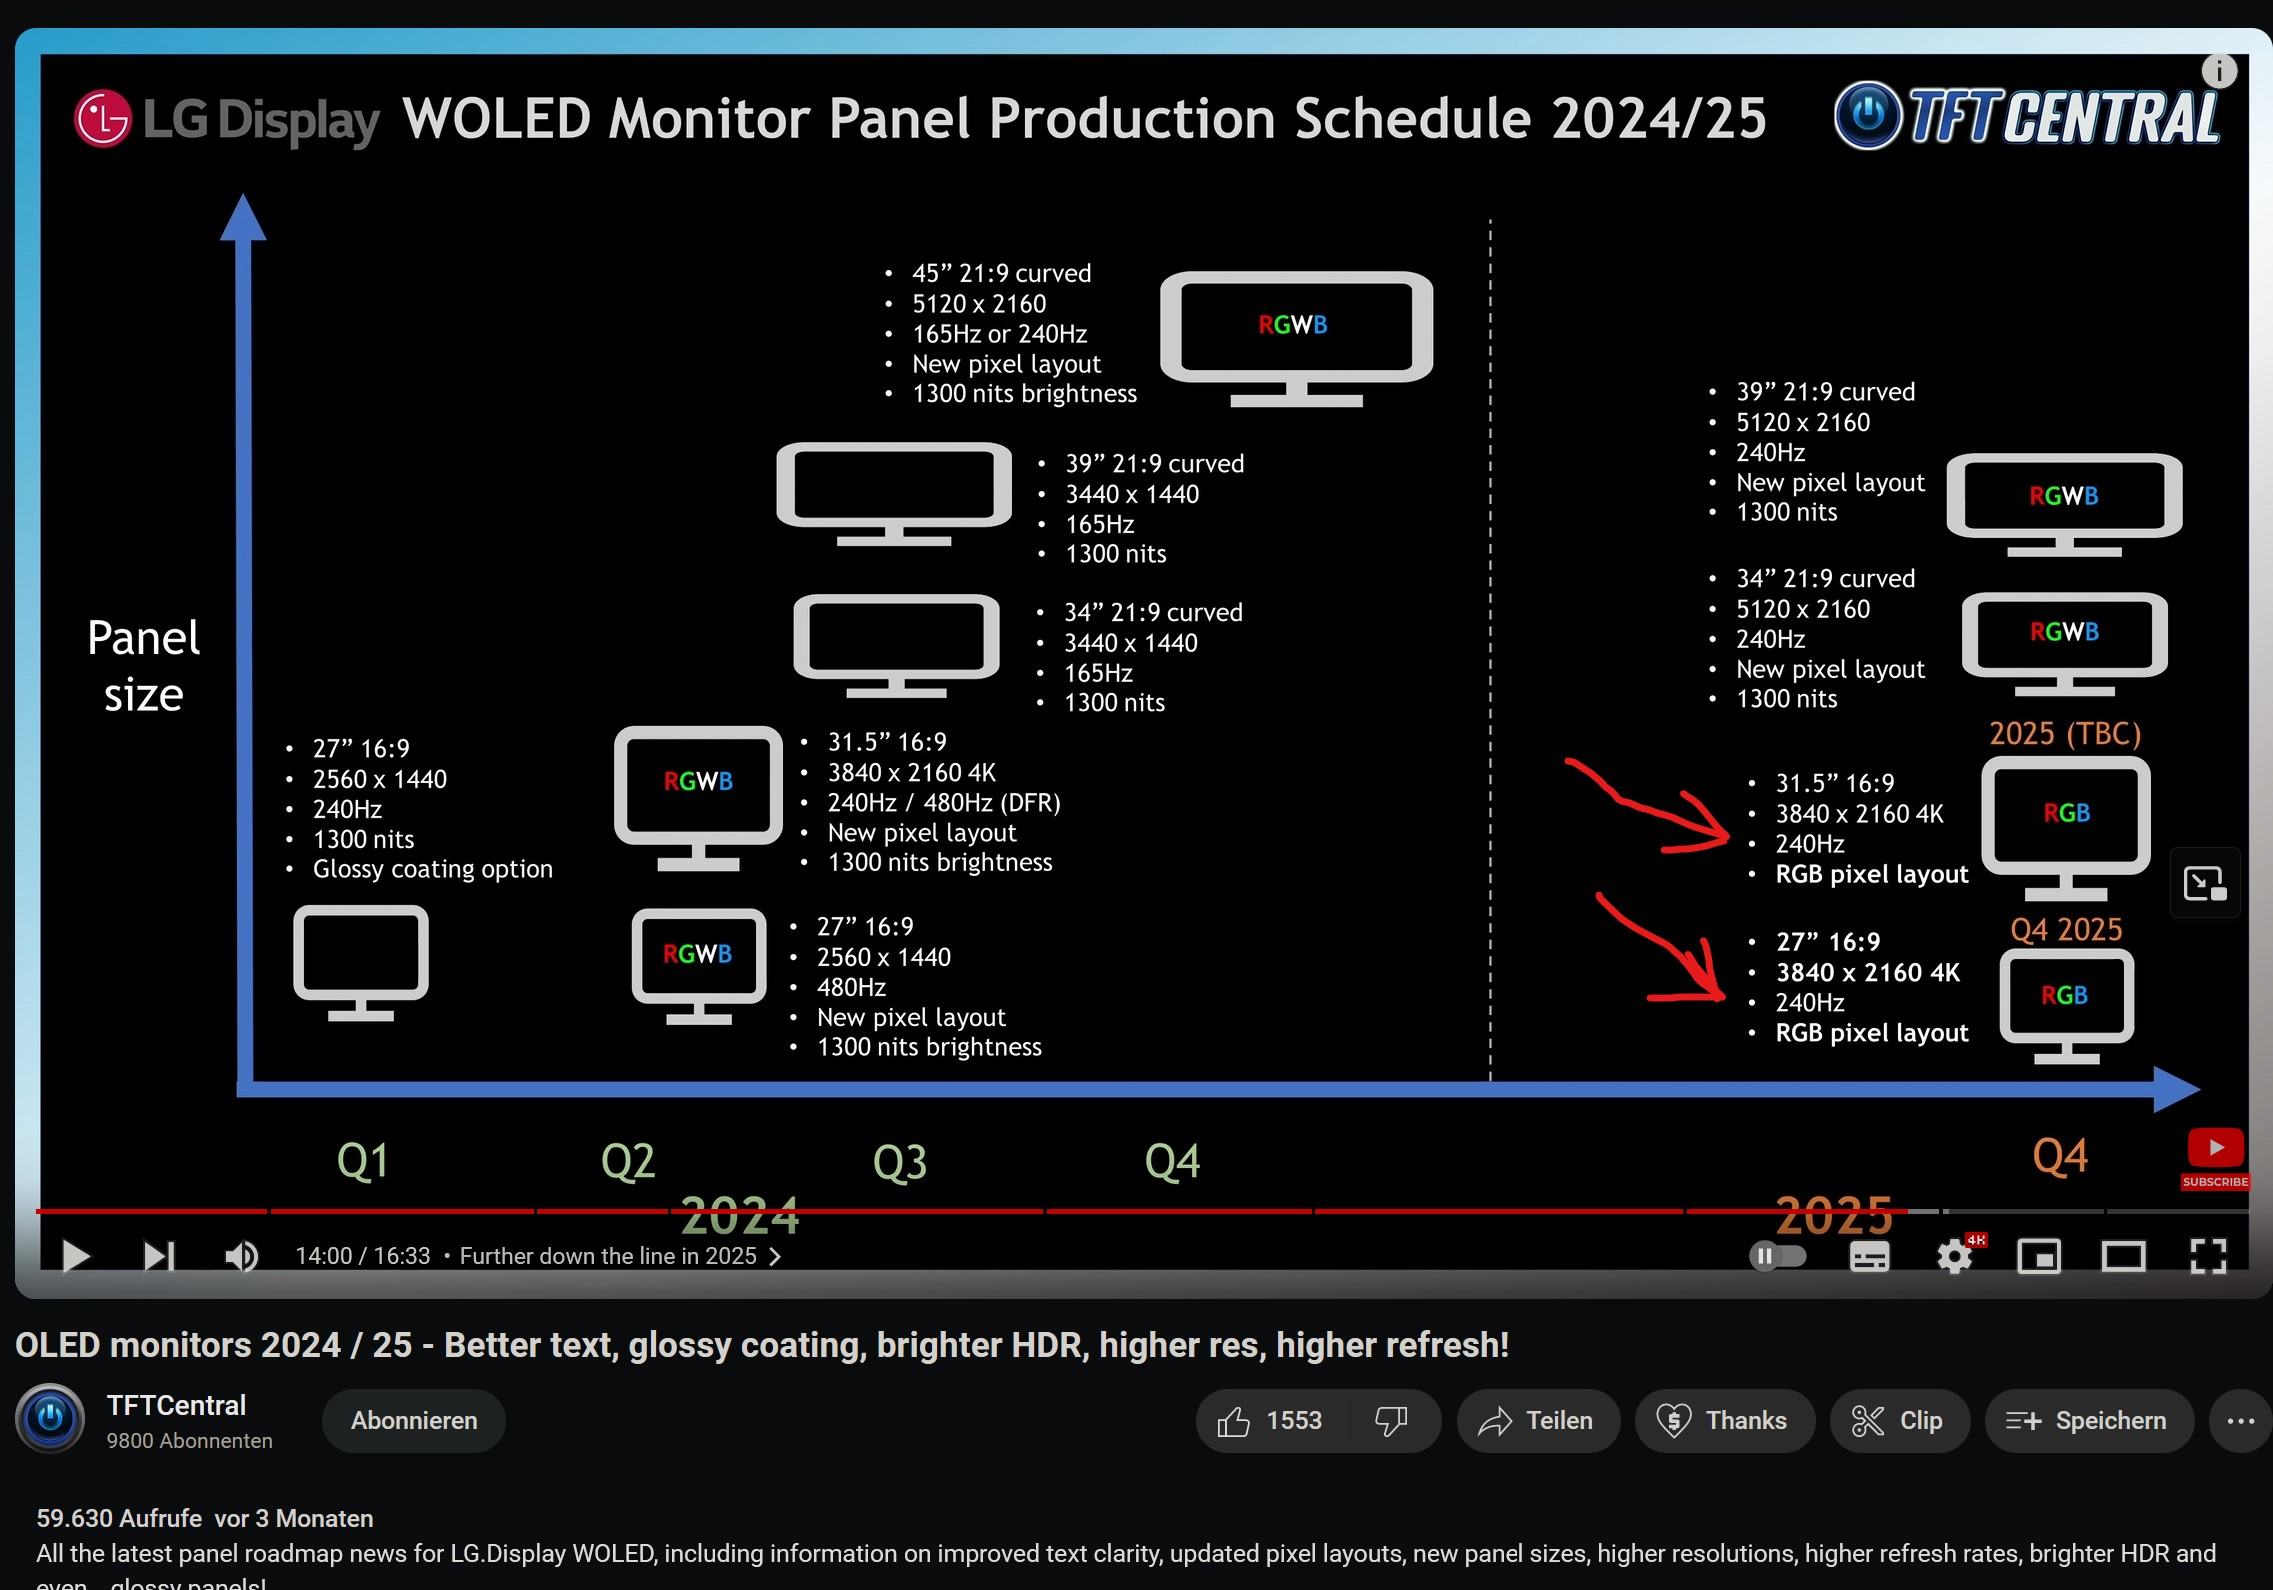2273x1590 pixels.
Task: Like the video with 1553 likes
Action: 1270,1421
